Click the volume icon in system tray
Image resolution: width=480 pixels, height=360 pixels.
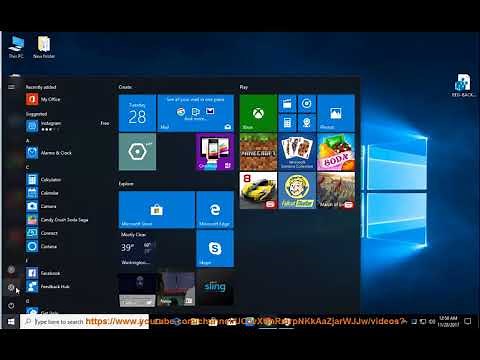[432, 322]
